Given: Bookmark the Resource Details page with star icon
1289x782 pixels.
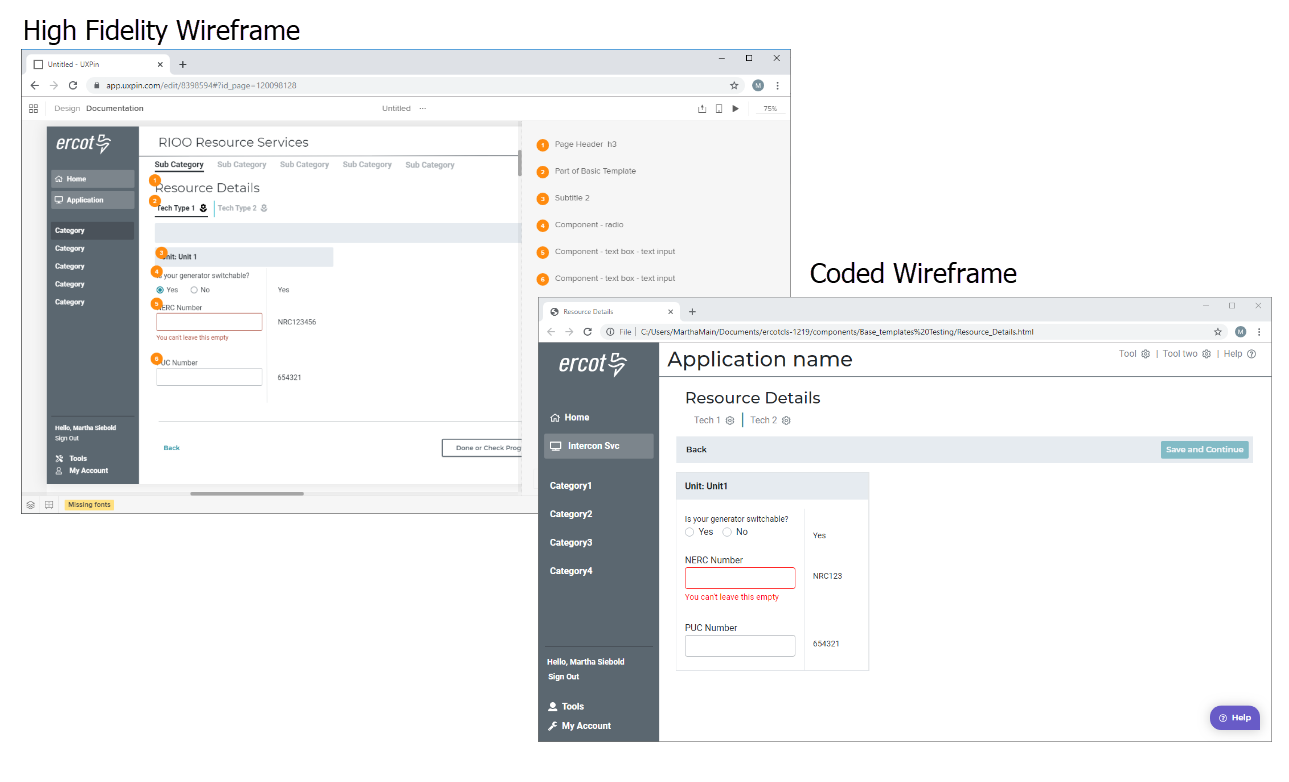Looking at the screenshot, I should tap(1217, 331).
